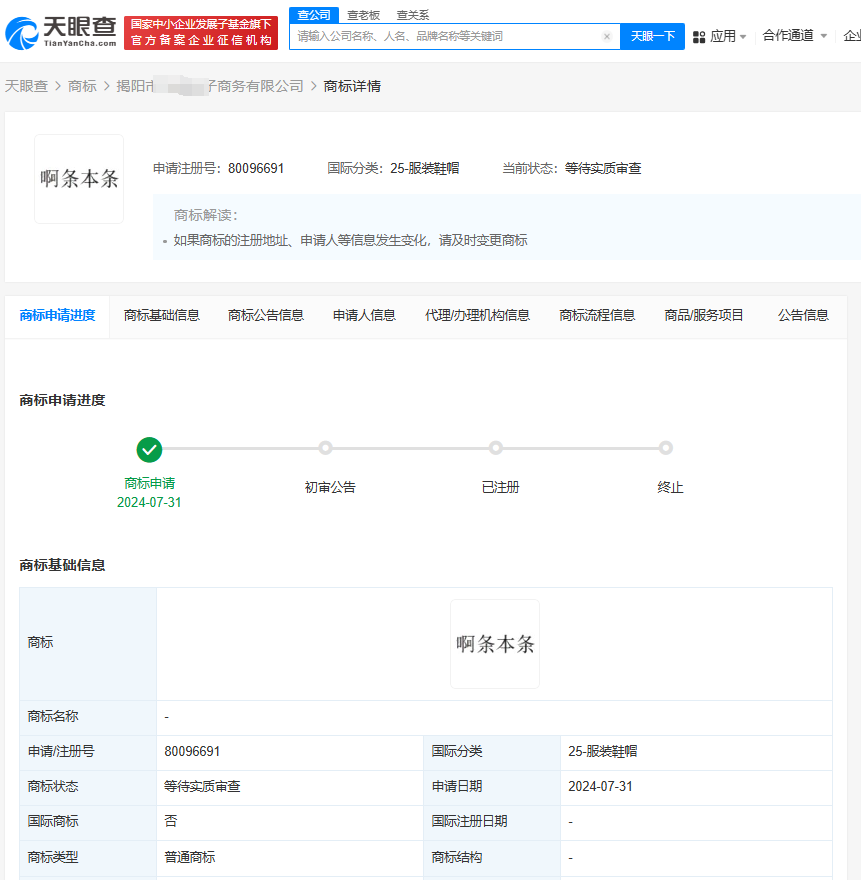Click the 初审公告 progress circle node
Screen dimensions: 861x880
(x=328, y=448)
